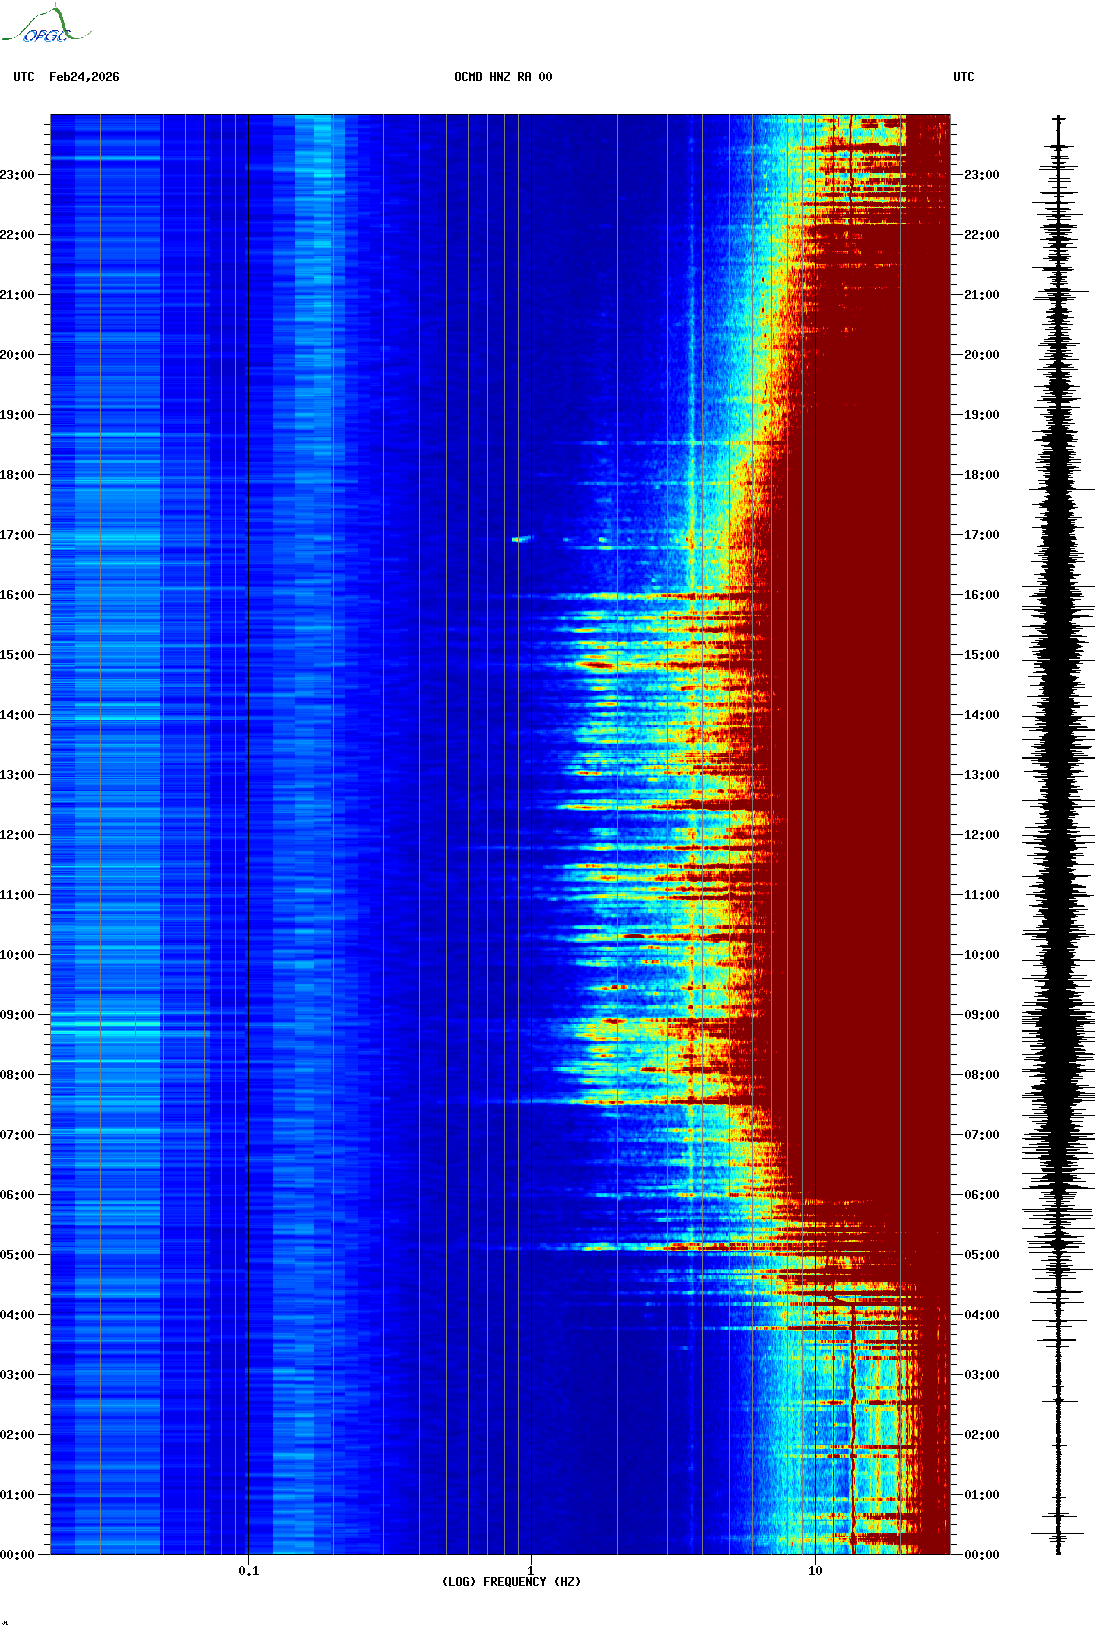Click the 05:00 label on the right time axis
Viewport: 1102px width, 1634px height.
981,1255
